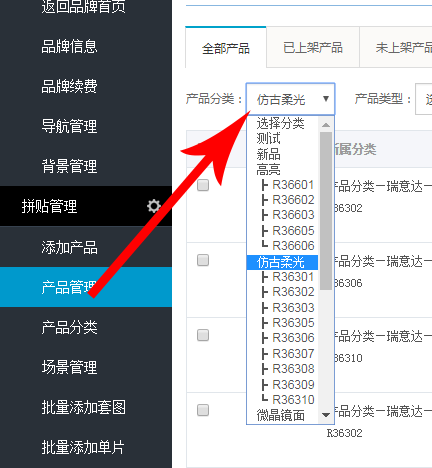The height and width of the screenshot is (468, 432).
Task: Tick the checkbox in the third product row
Action: [203, 335]
